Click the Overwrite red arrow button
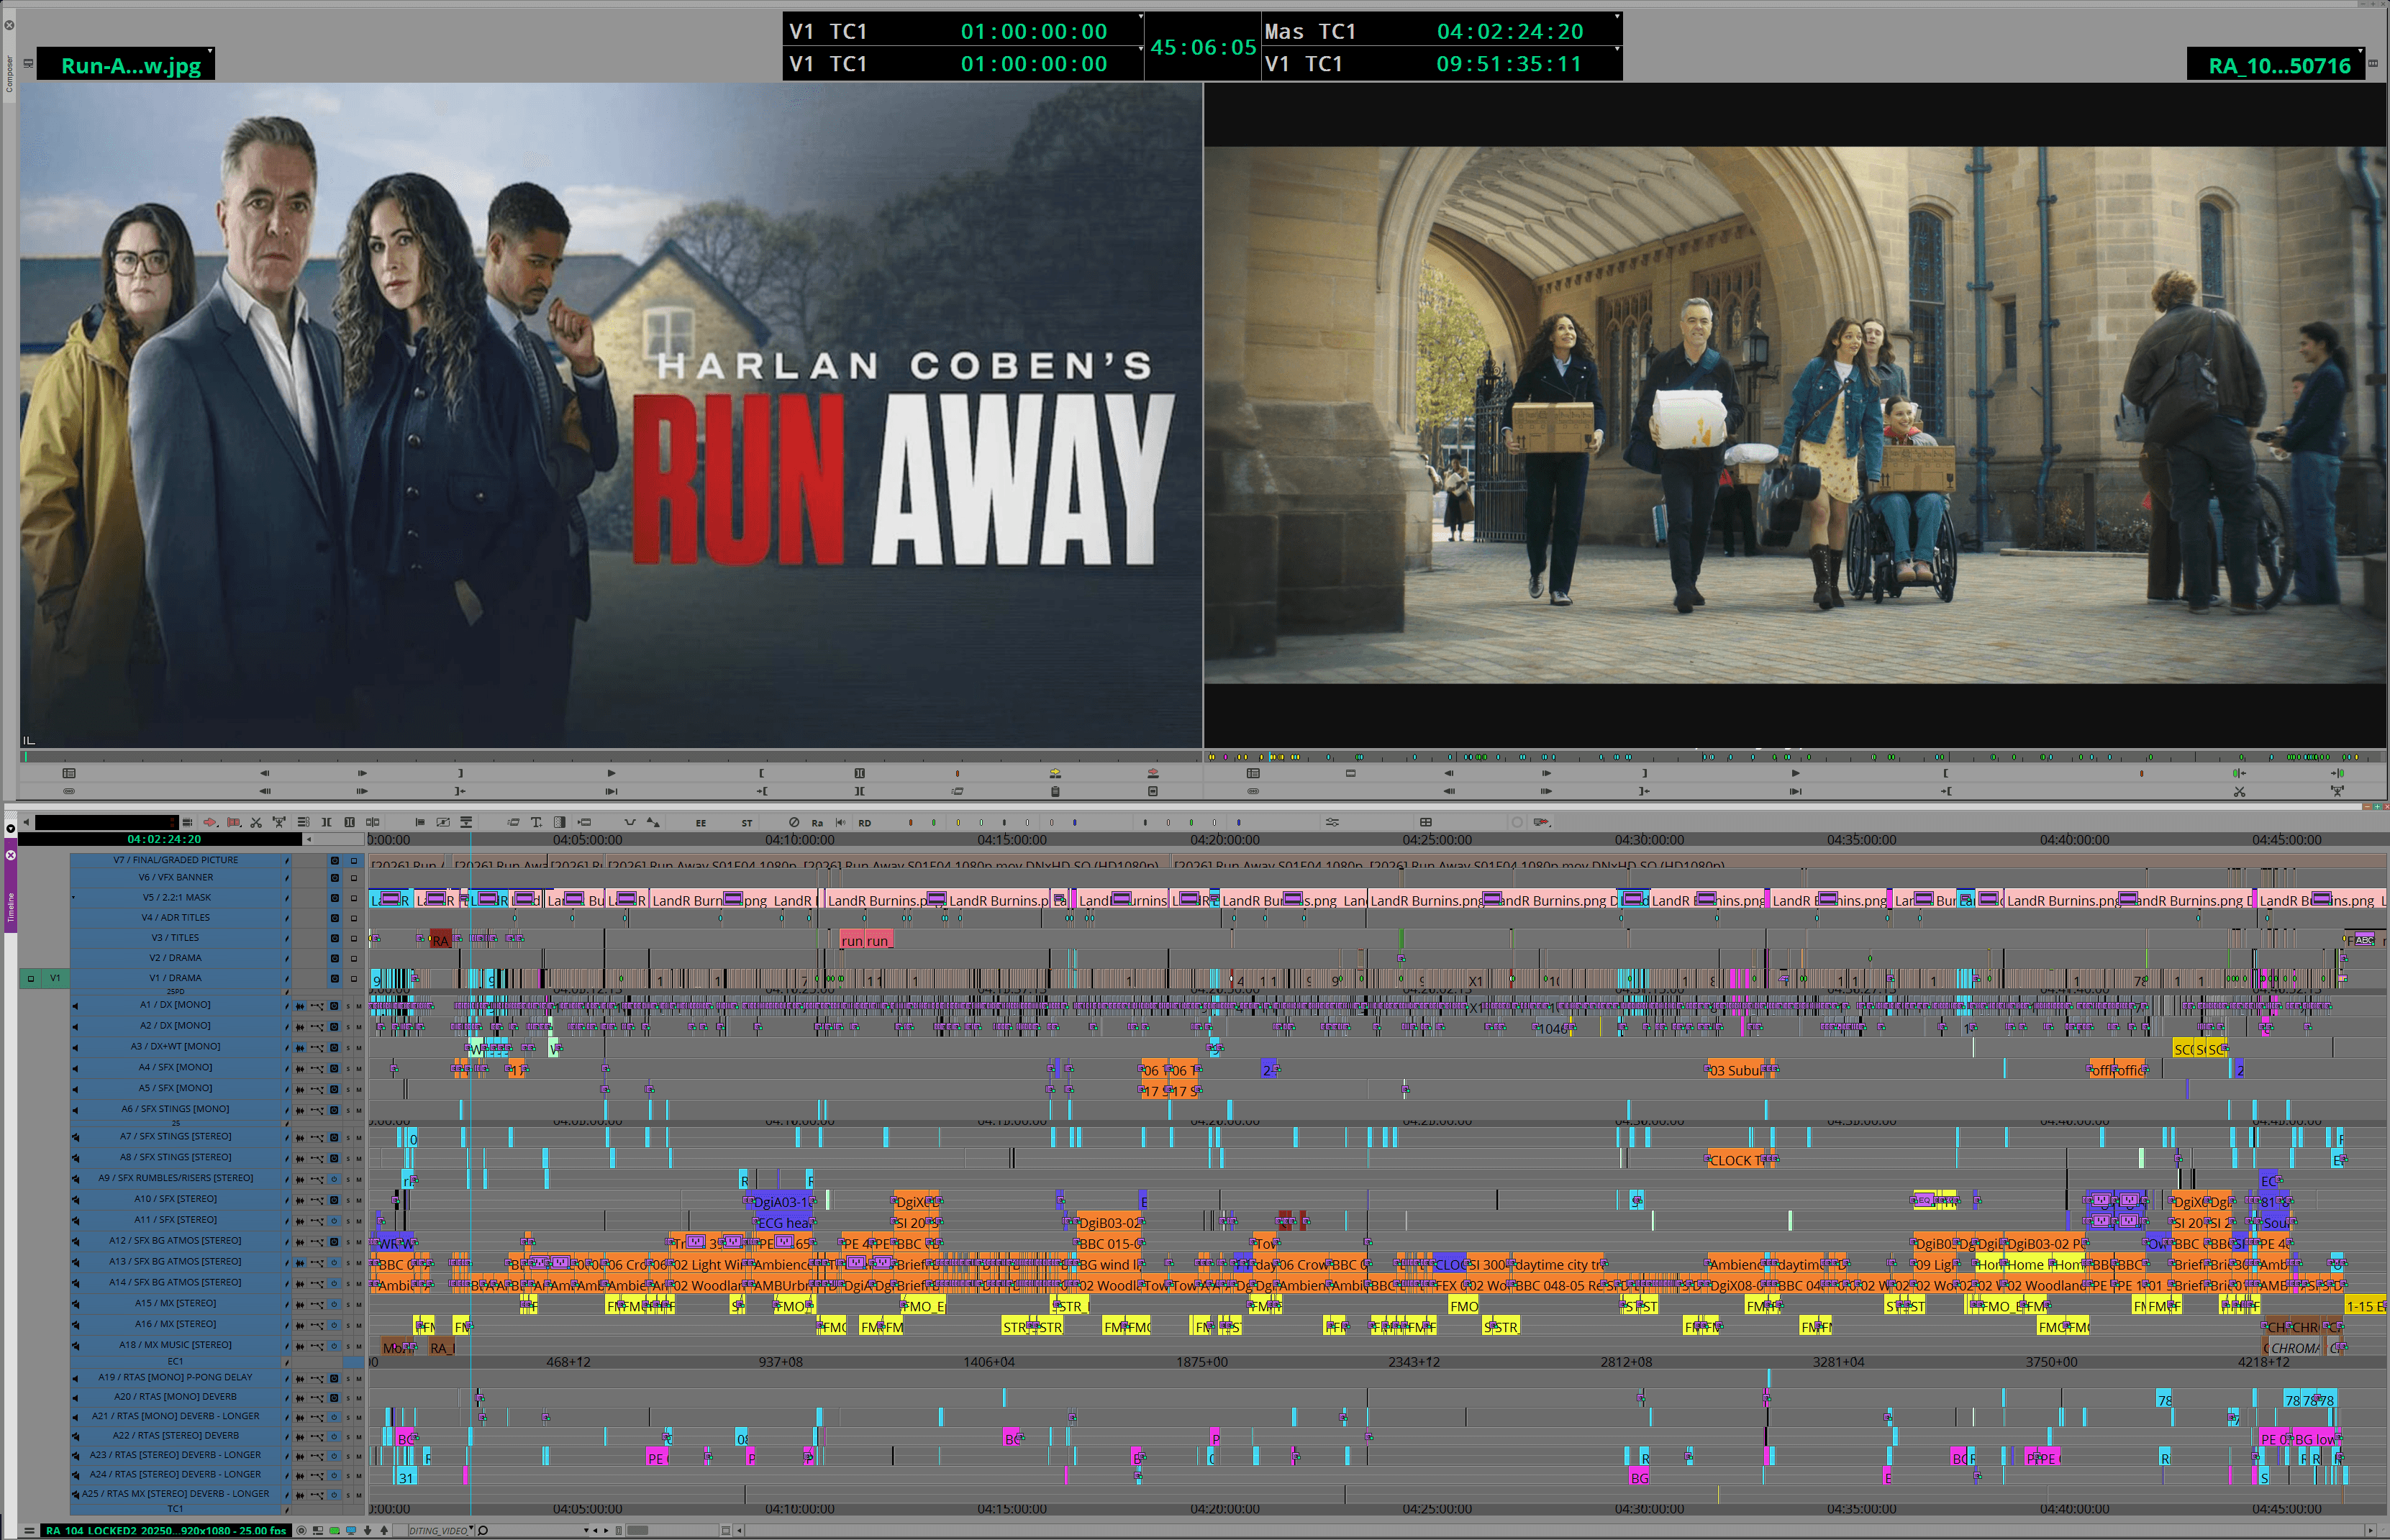Viewport: 2390px width, 1540px height. [x=1153, y=773]
